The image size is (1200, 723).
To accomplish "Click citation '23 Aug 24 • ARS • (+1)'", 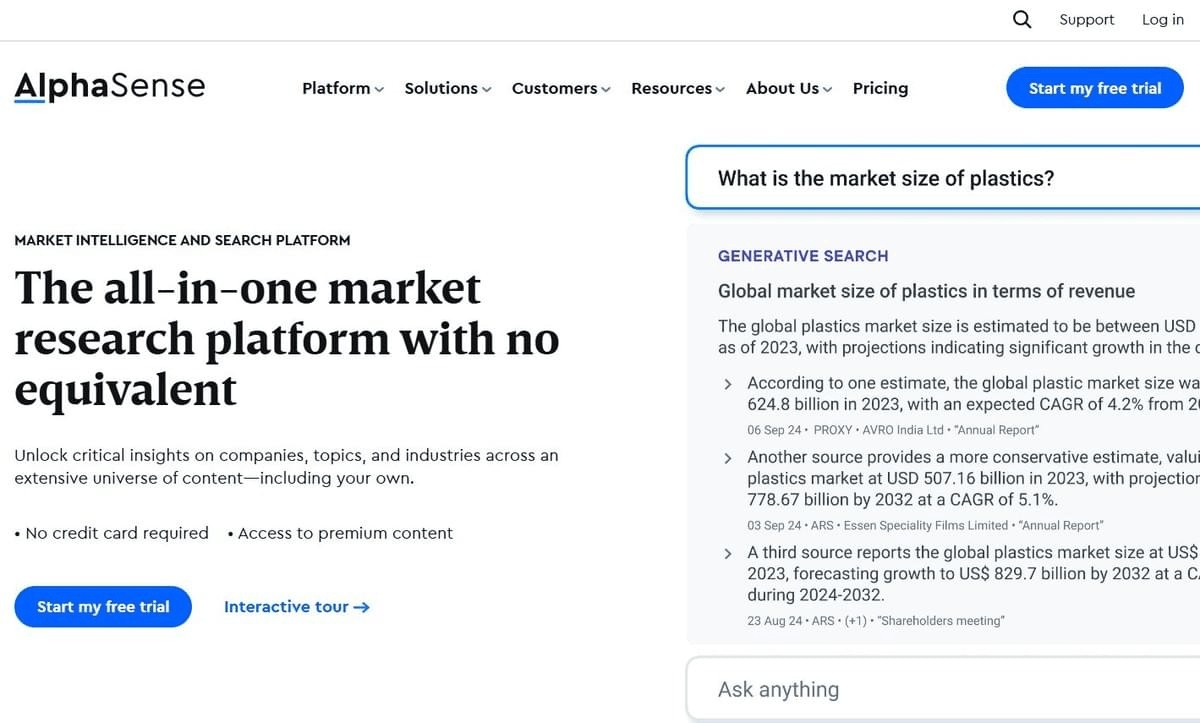I will coord(875,621).
